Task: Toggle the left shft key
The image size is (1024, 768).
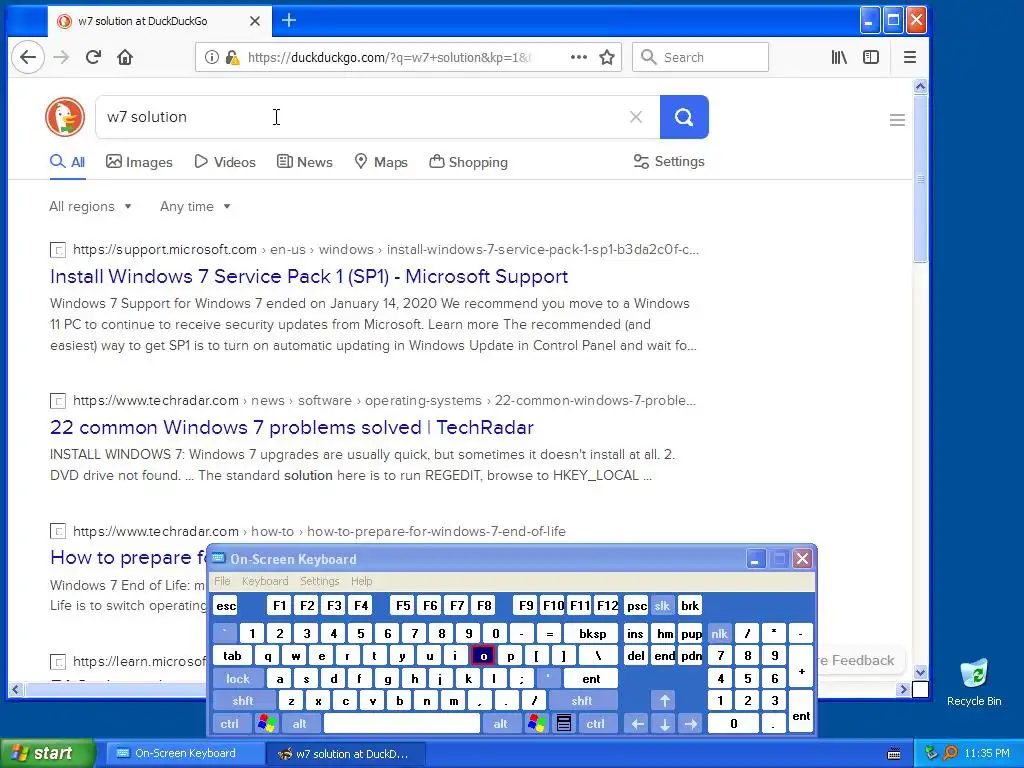Action: point(242,701)
